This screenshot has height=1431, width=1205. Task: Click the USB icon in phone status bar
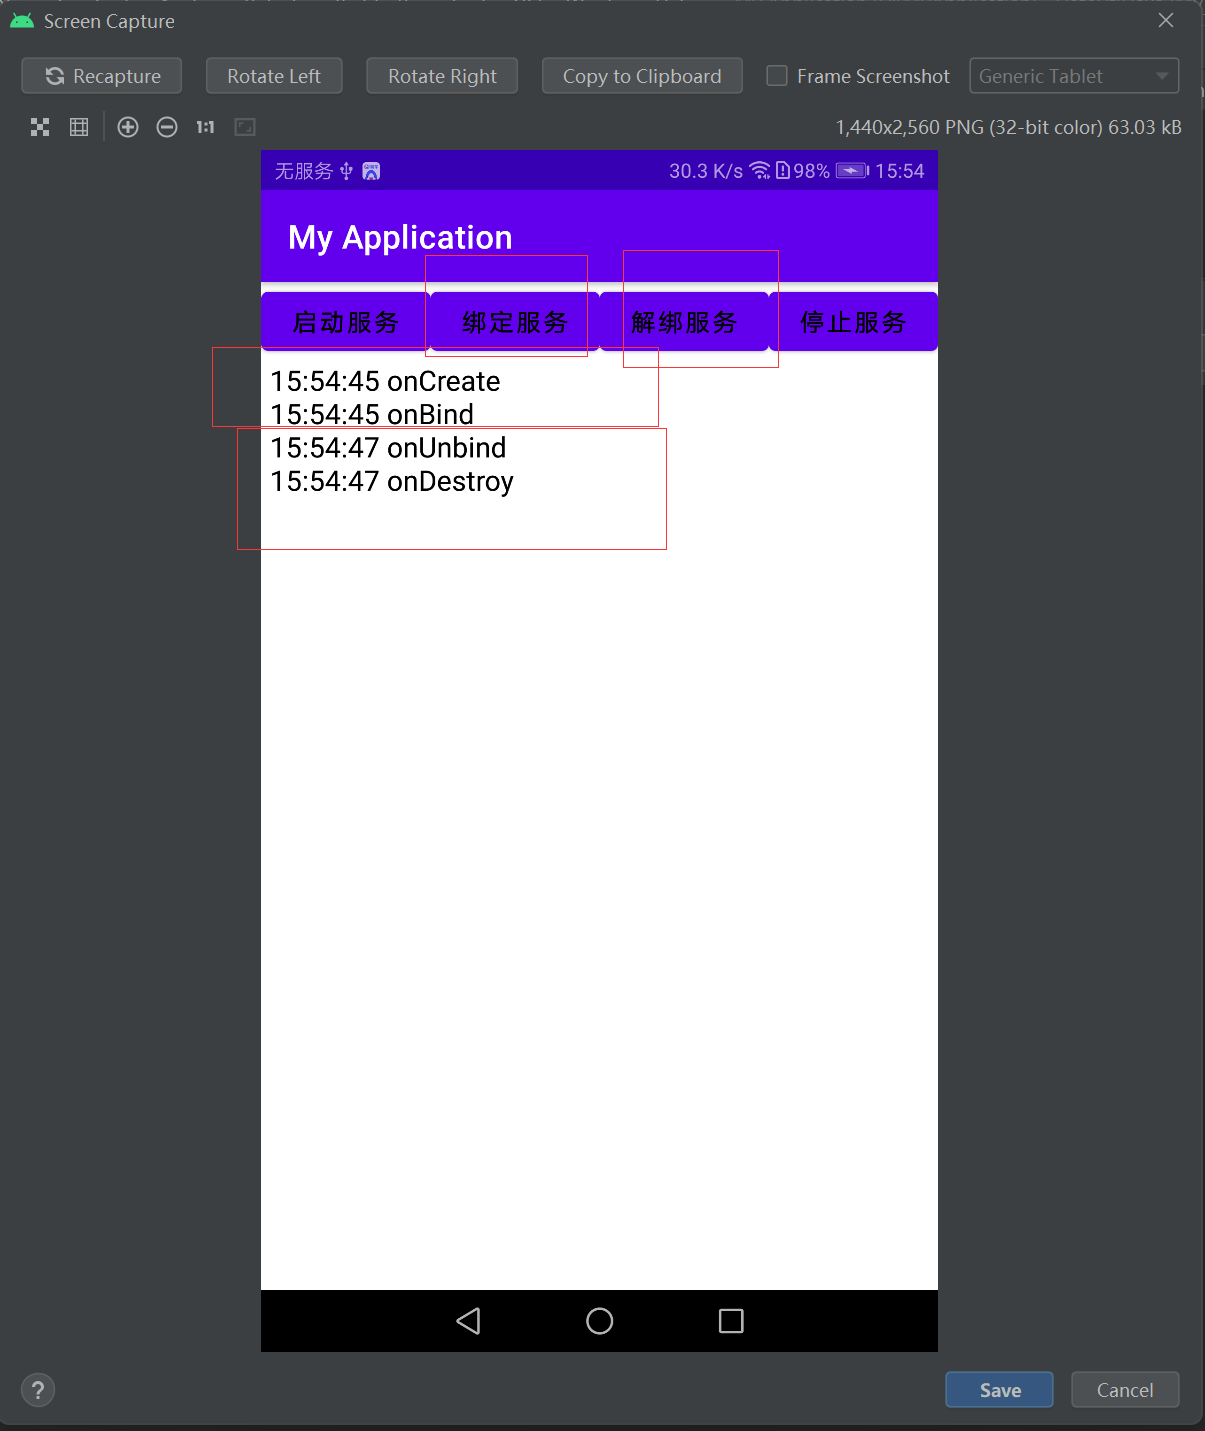[x=346, y=171]
